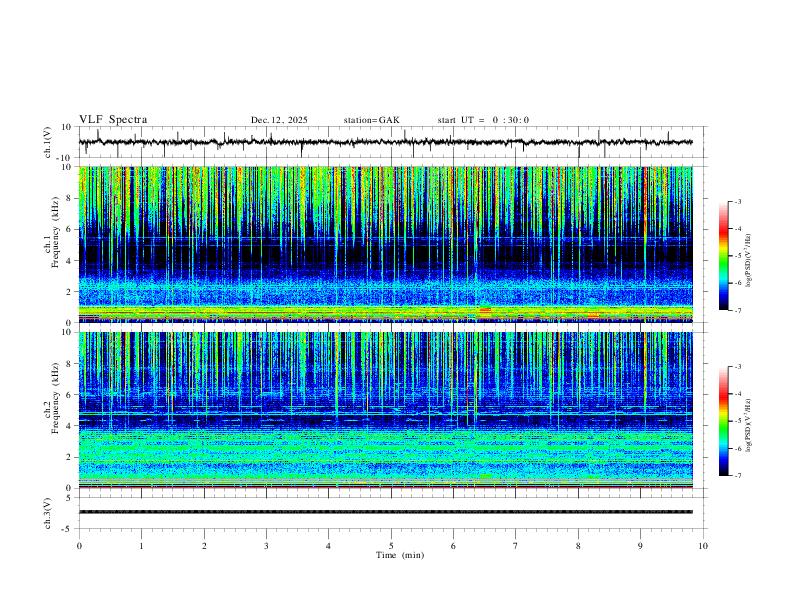Image resolution: width=792 pixels, height=612 pixels.
Task: Click the ch.2 spectrogram panel center
Action: [386, 410]
